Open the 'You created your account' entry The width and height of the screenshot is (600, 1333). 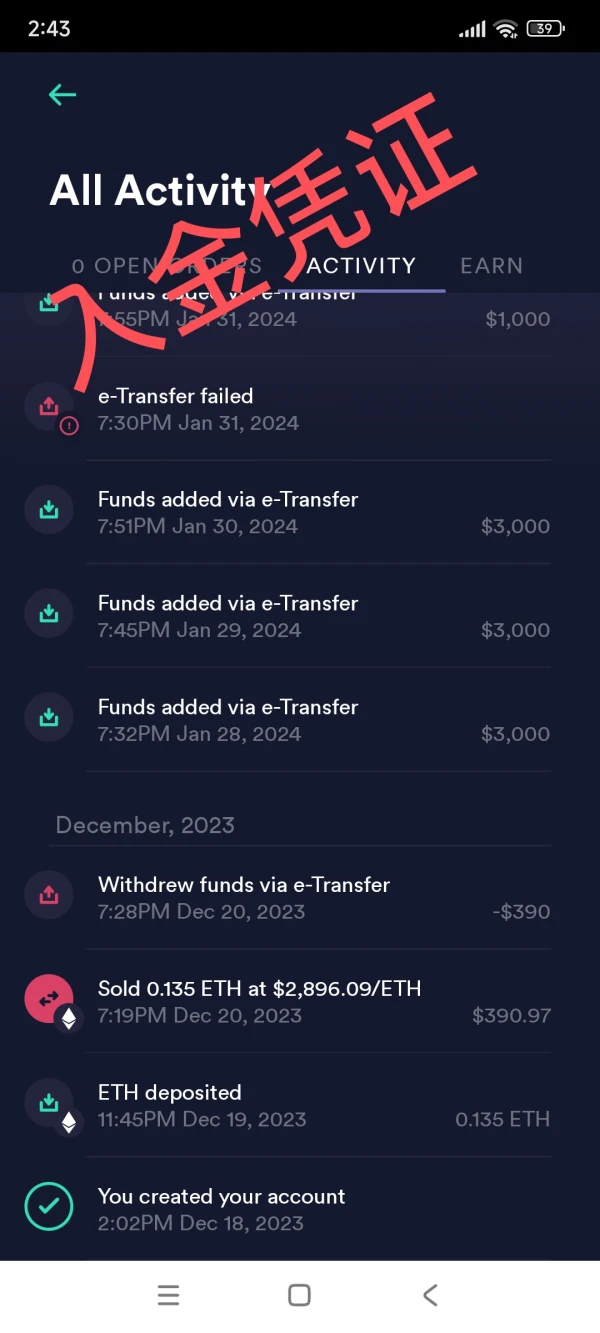[x=300, y=1209]
